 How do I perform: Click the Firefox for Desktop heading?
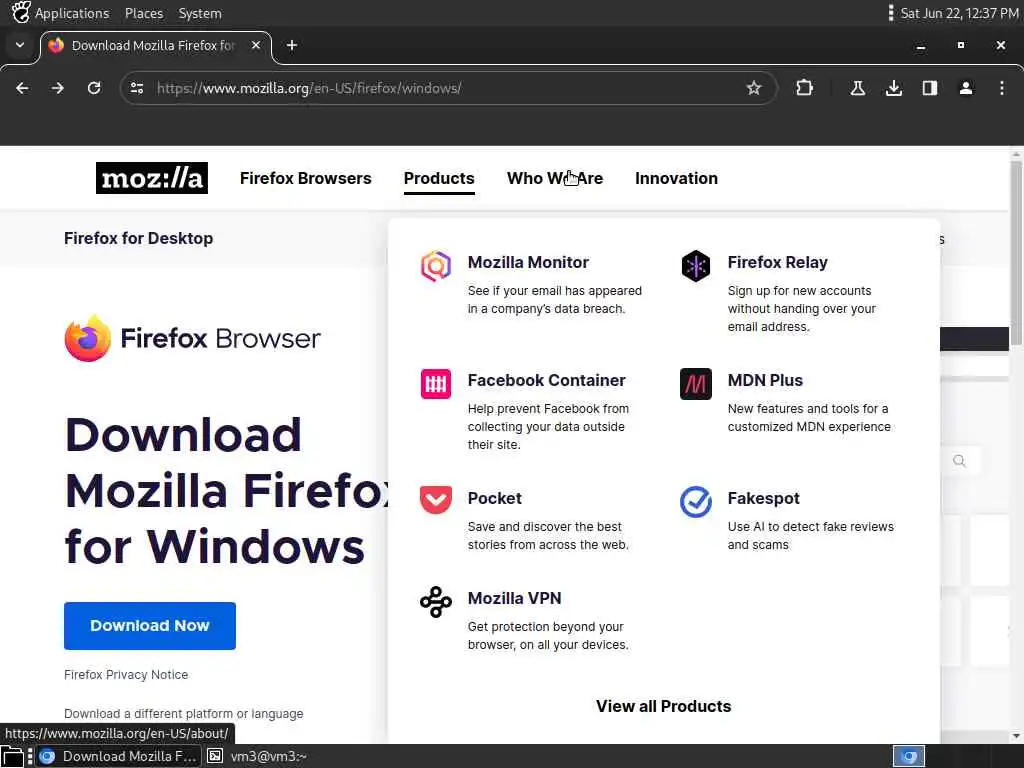click(138, 238)
